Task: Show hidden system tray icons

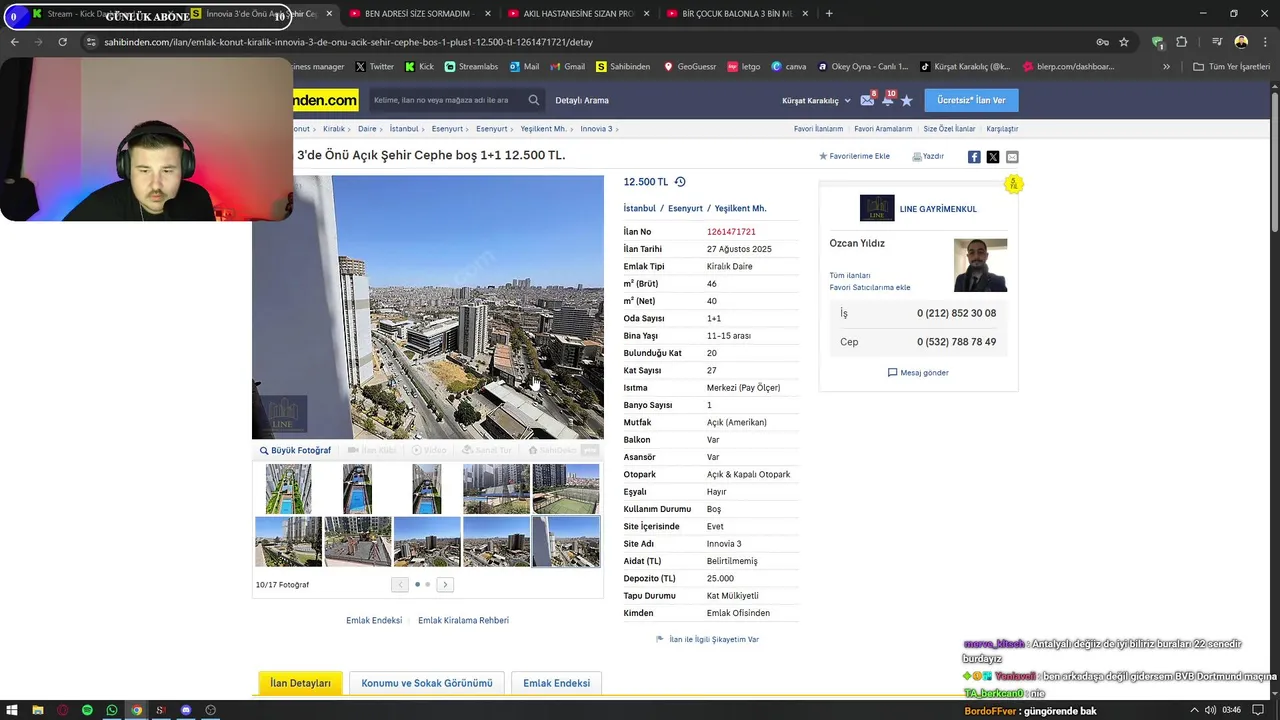Action: (x=1194, y=710)
